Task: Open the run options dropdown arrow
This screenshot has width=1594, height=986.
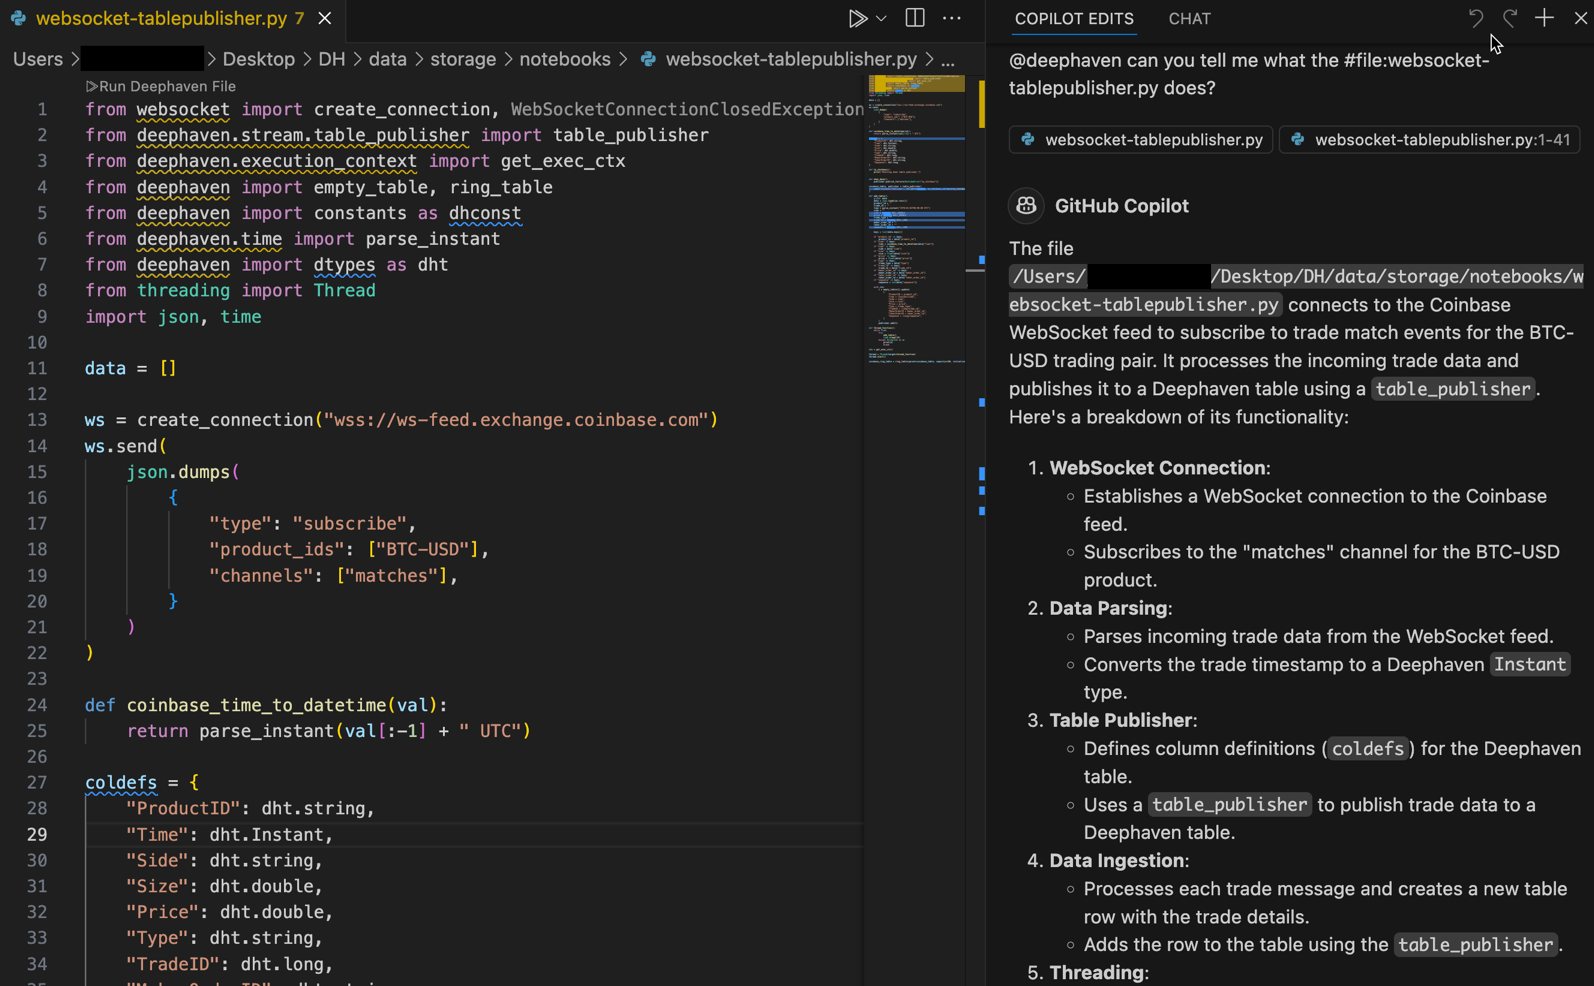Action: [881, 19]
